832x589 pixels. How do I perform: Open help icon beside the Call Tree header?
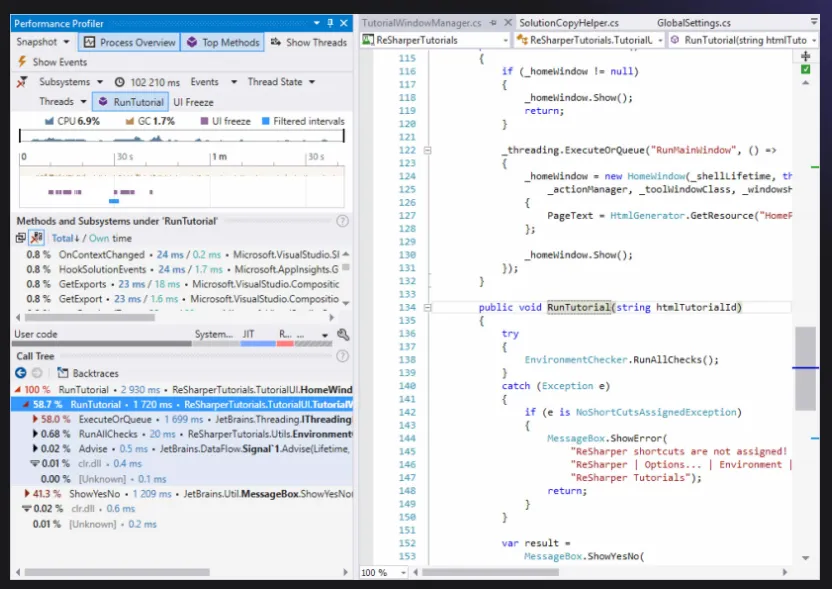point(343,356)
